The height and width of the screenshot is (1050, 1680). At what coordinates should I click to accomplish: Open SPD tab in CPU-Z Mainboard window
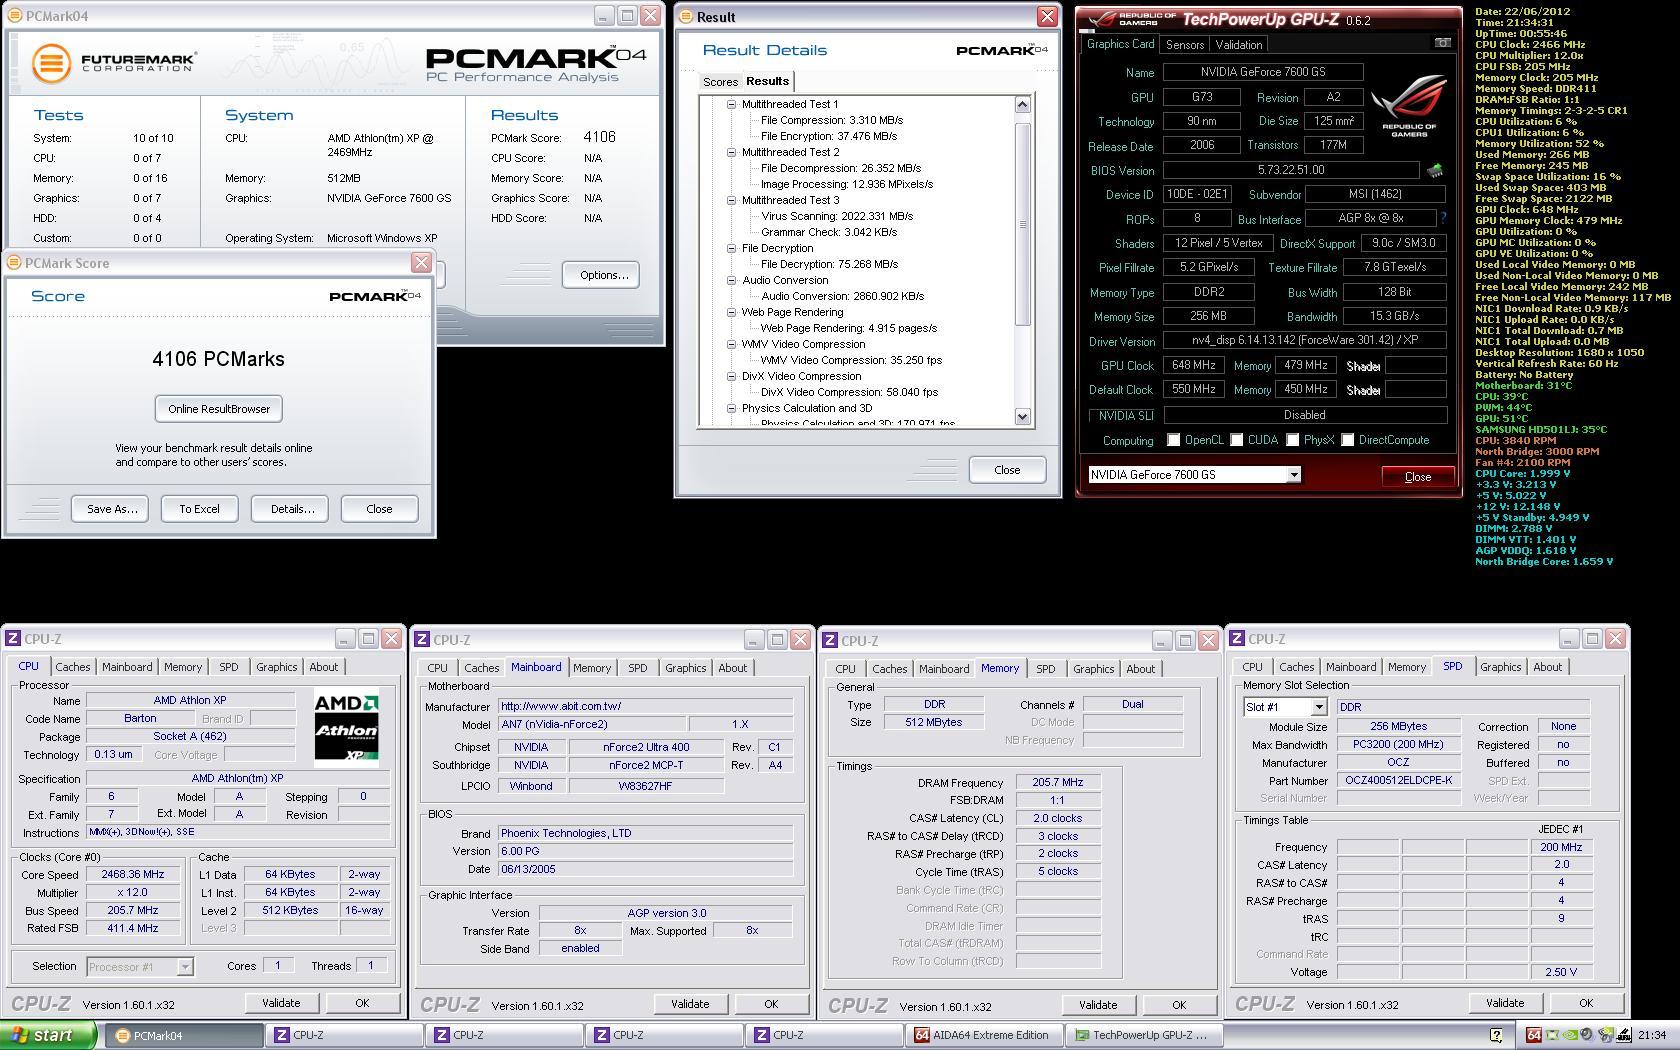click(637, 668)
